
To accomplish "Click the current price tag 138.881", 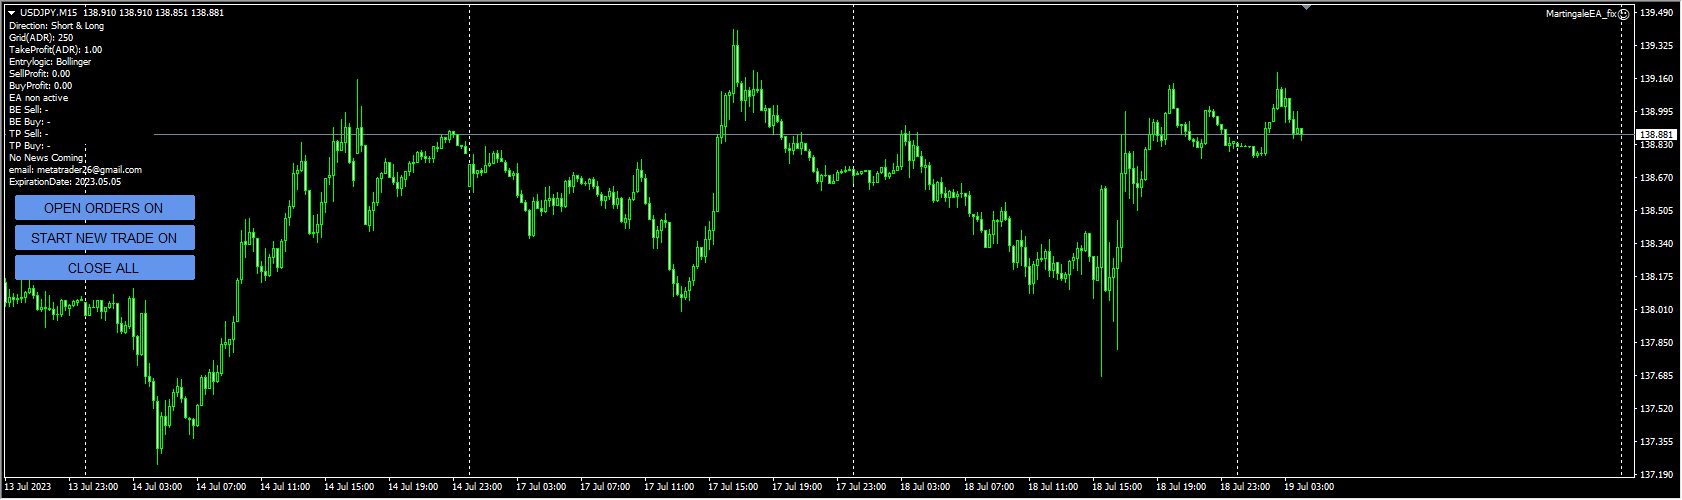I will pyautogui.click(x=1657, y=135).
